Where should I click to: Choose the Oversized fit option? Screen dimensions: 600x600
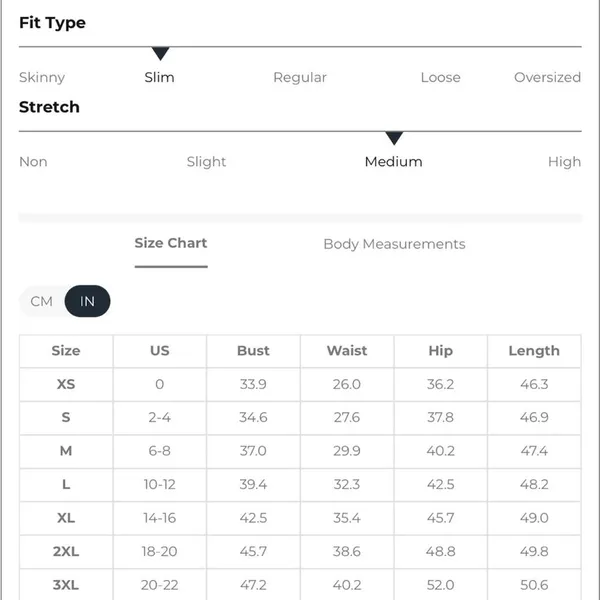[547, 77]
